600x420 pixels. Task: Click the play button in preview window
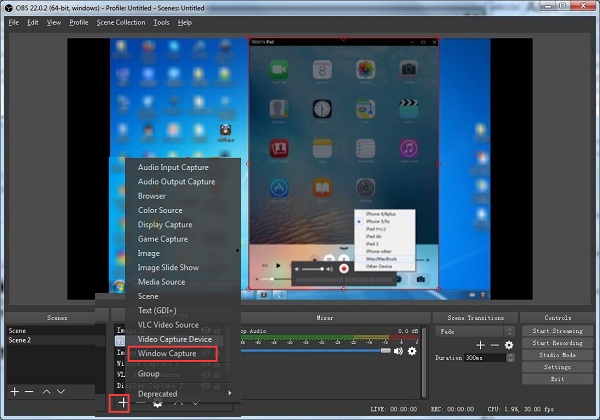point(278,265)
